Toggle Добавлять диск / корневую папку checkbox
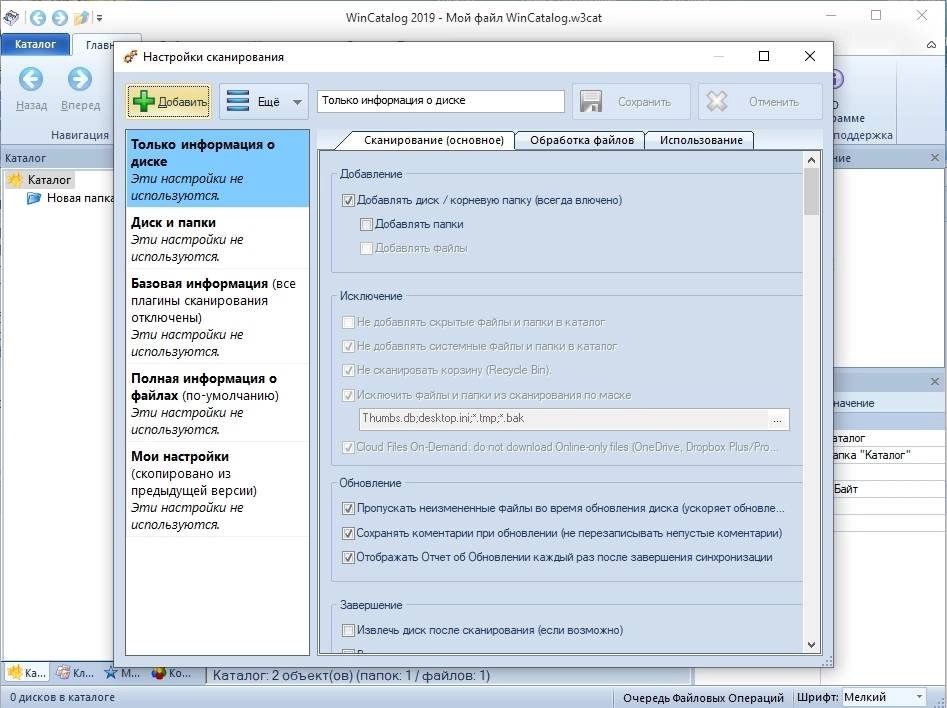Screen dimensions: 947x708 pyautogui.click(x=348, y=201)
